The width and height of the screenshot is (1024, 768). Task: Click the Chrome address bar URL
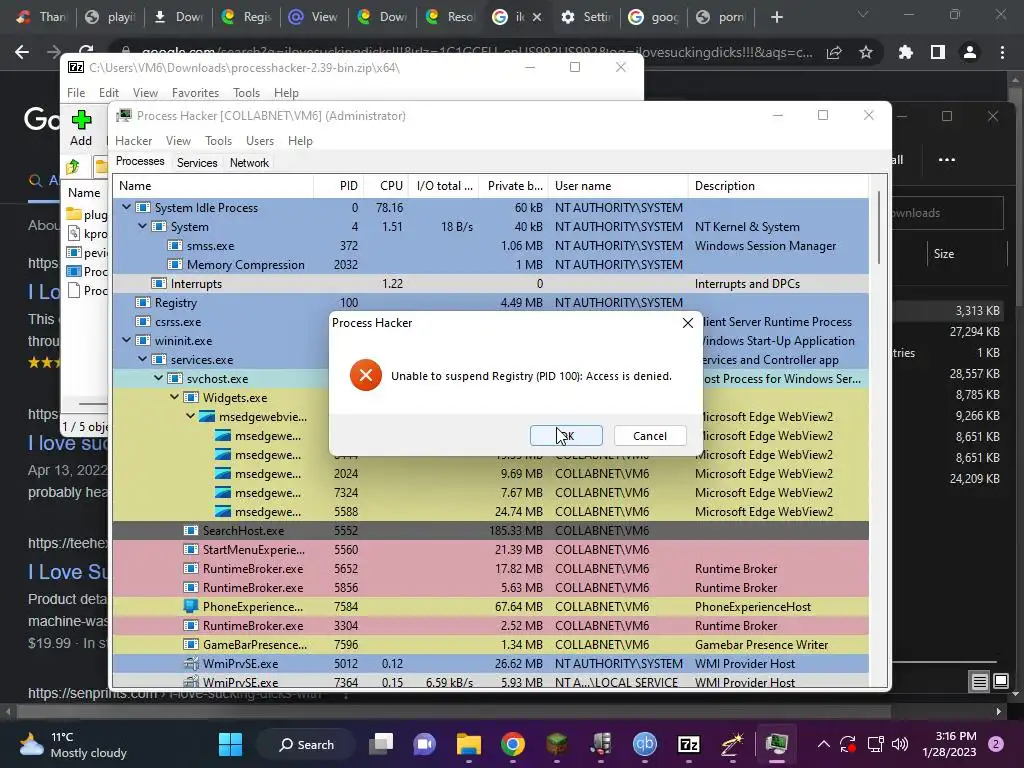[x=477, y=52]
